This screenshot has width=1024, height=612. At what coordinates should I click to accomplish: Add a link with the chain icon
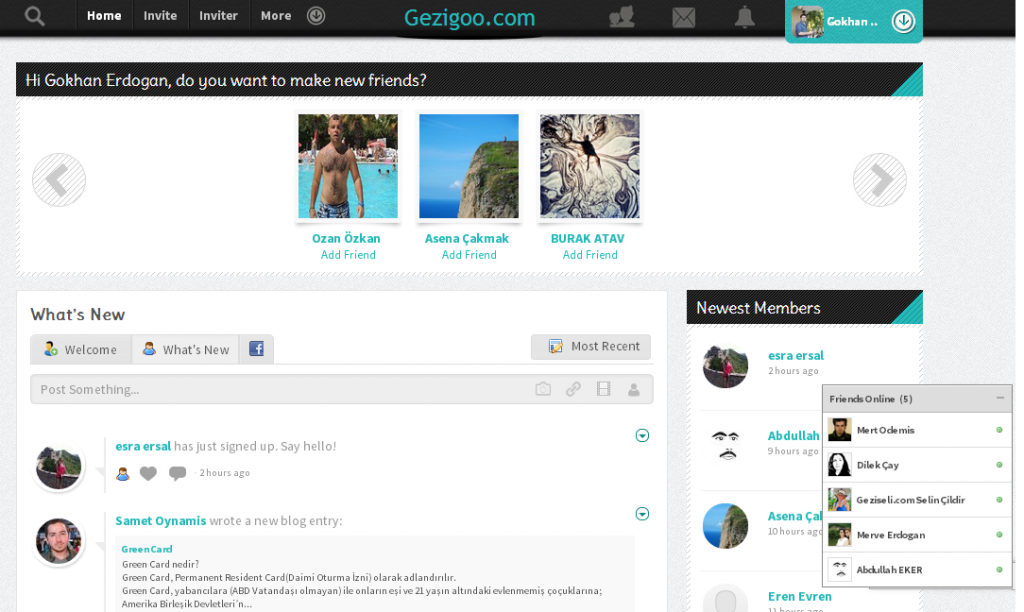point(573,389)
